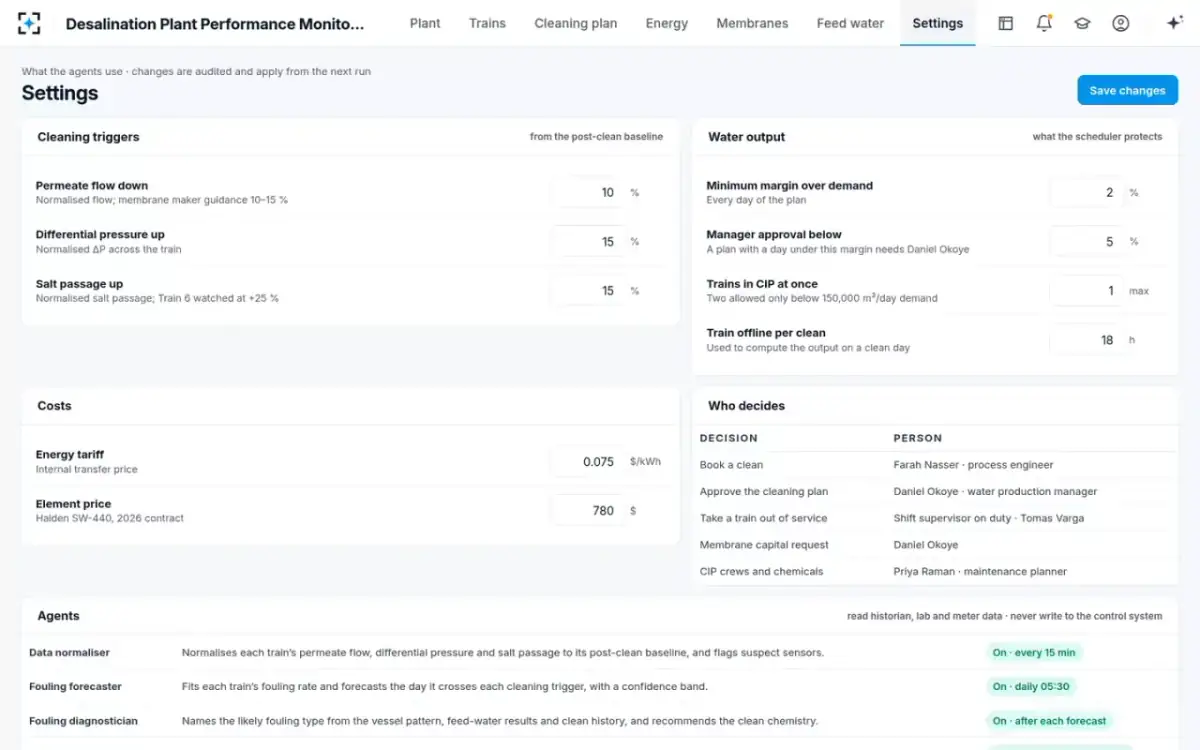The width and height of the screenshot is (1200, 750).
Task: Edit the Permeate flow down value
Action: pyautogui.click(x=587, y=192)
